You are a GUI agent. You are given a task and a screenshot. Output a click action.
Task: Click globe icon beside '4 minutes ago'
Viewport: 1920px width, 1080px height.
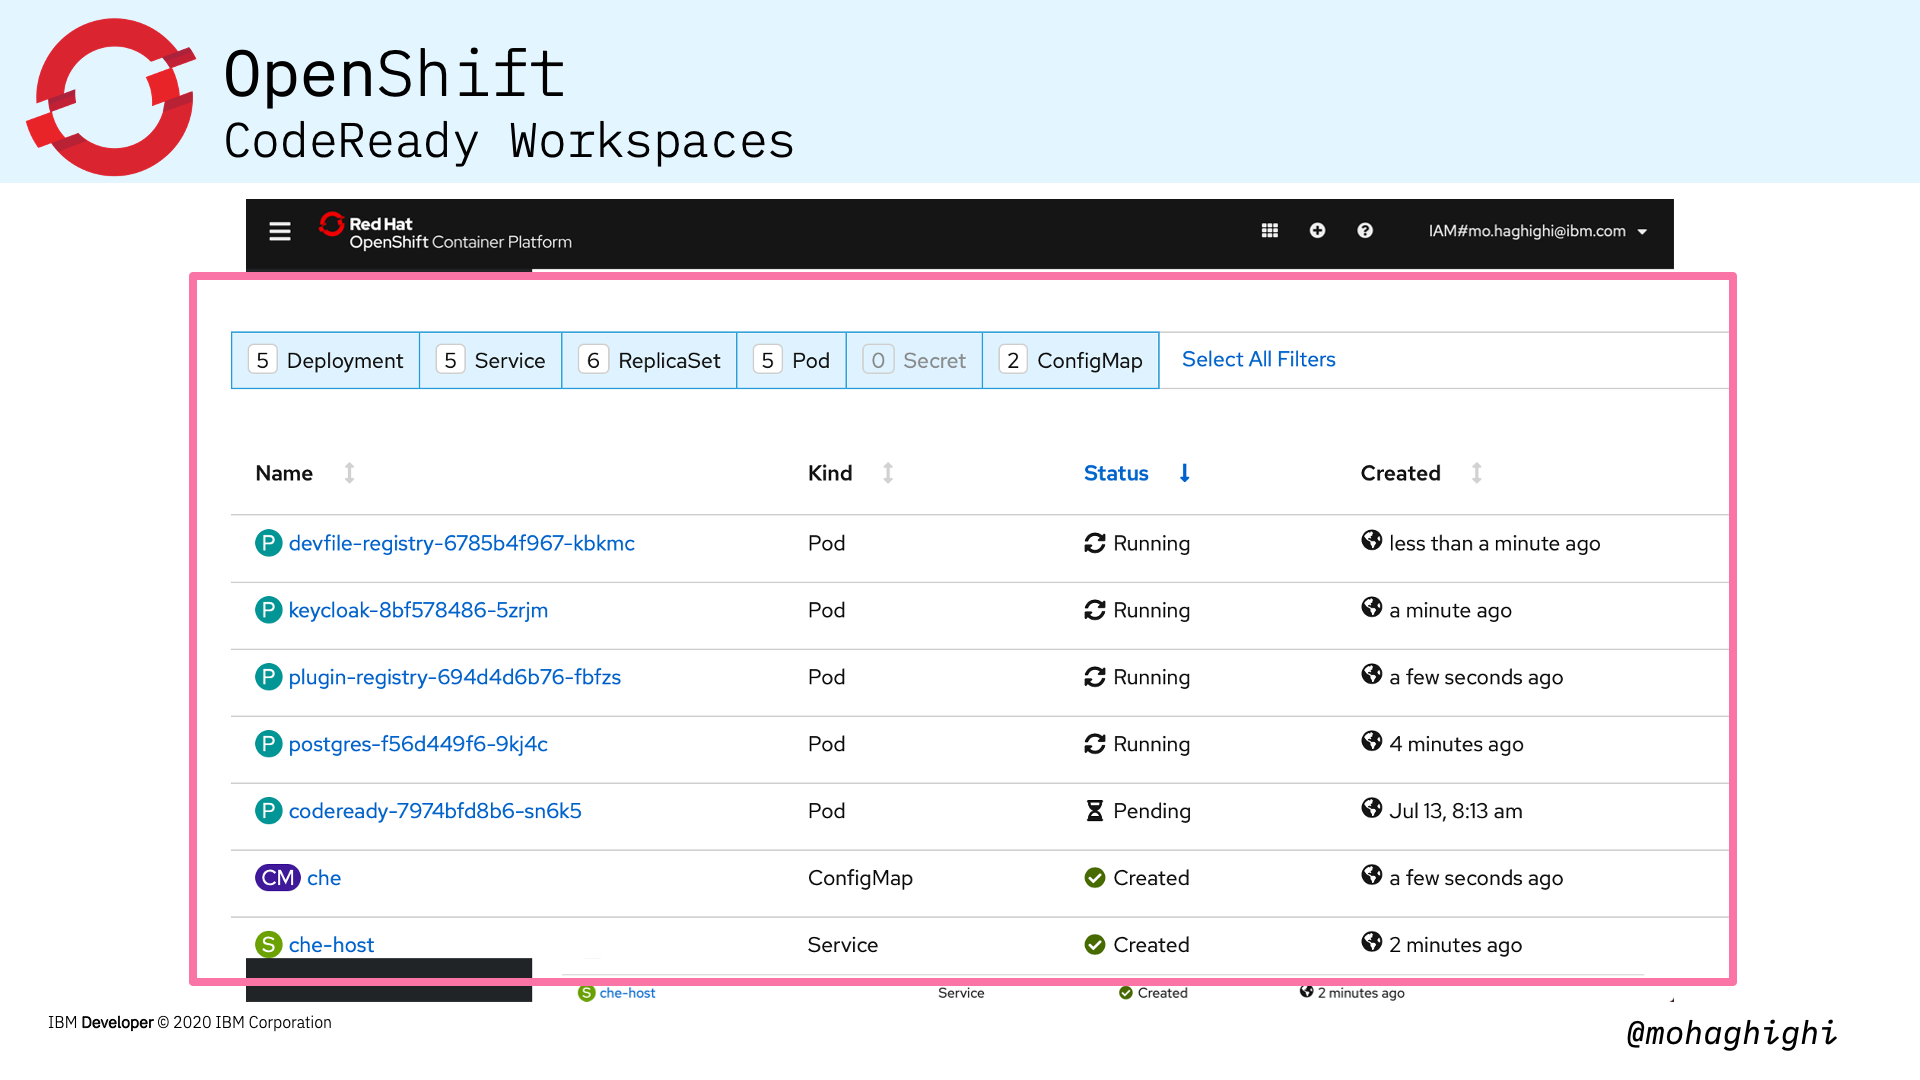click(1372, 742)
